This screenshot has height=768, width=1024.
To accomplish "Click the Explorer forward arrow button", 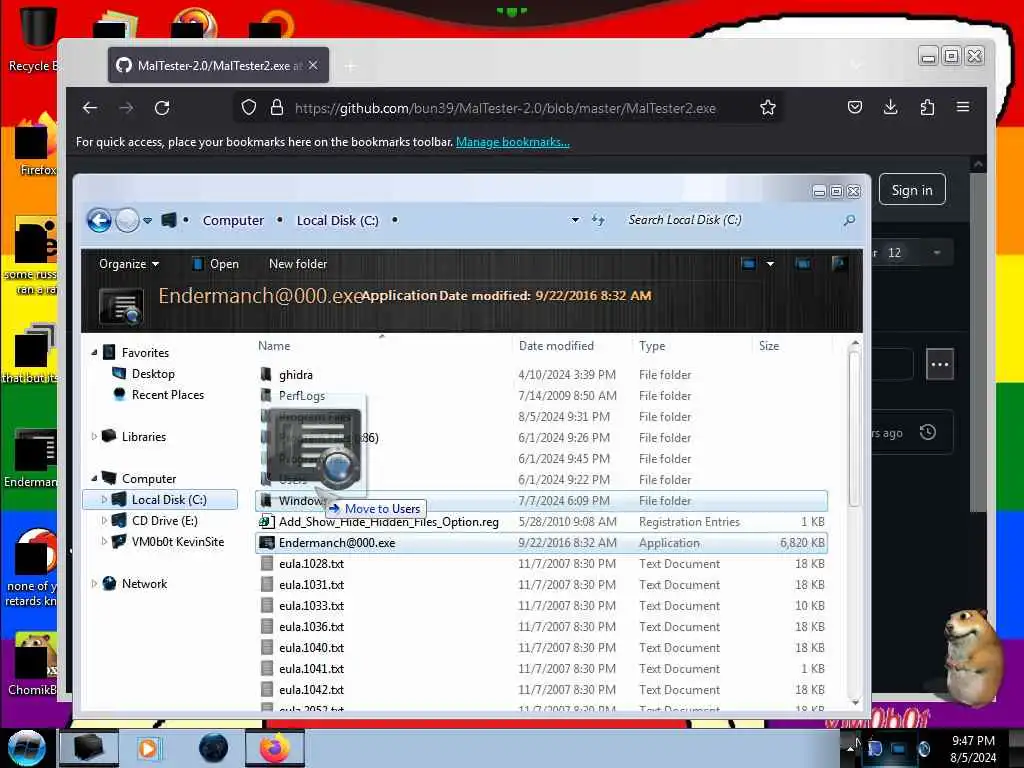I will coord(127,221).
